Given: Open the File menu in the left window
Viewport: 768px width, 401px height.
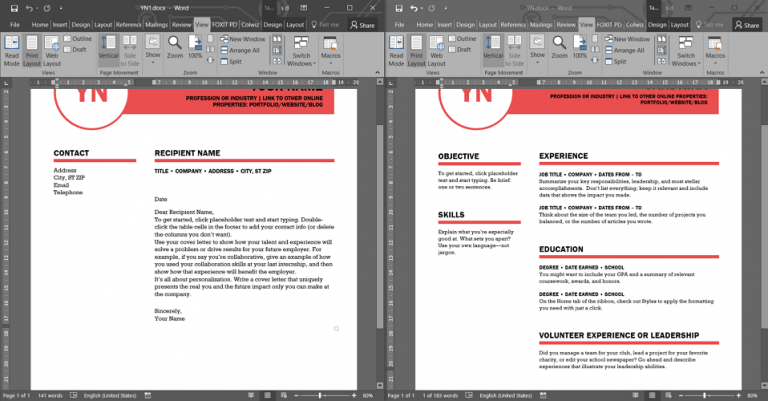Looking at the screenshot, I should click(14, 24).
